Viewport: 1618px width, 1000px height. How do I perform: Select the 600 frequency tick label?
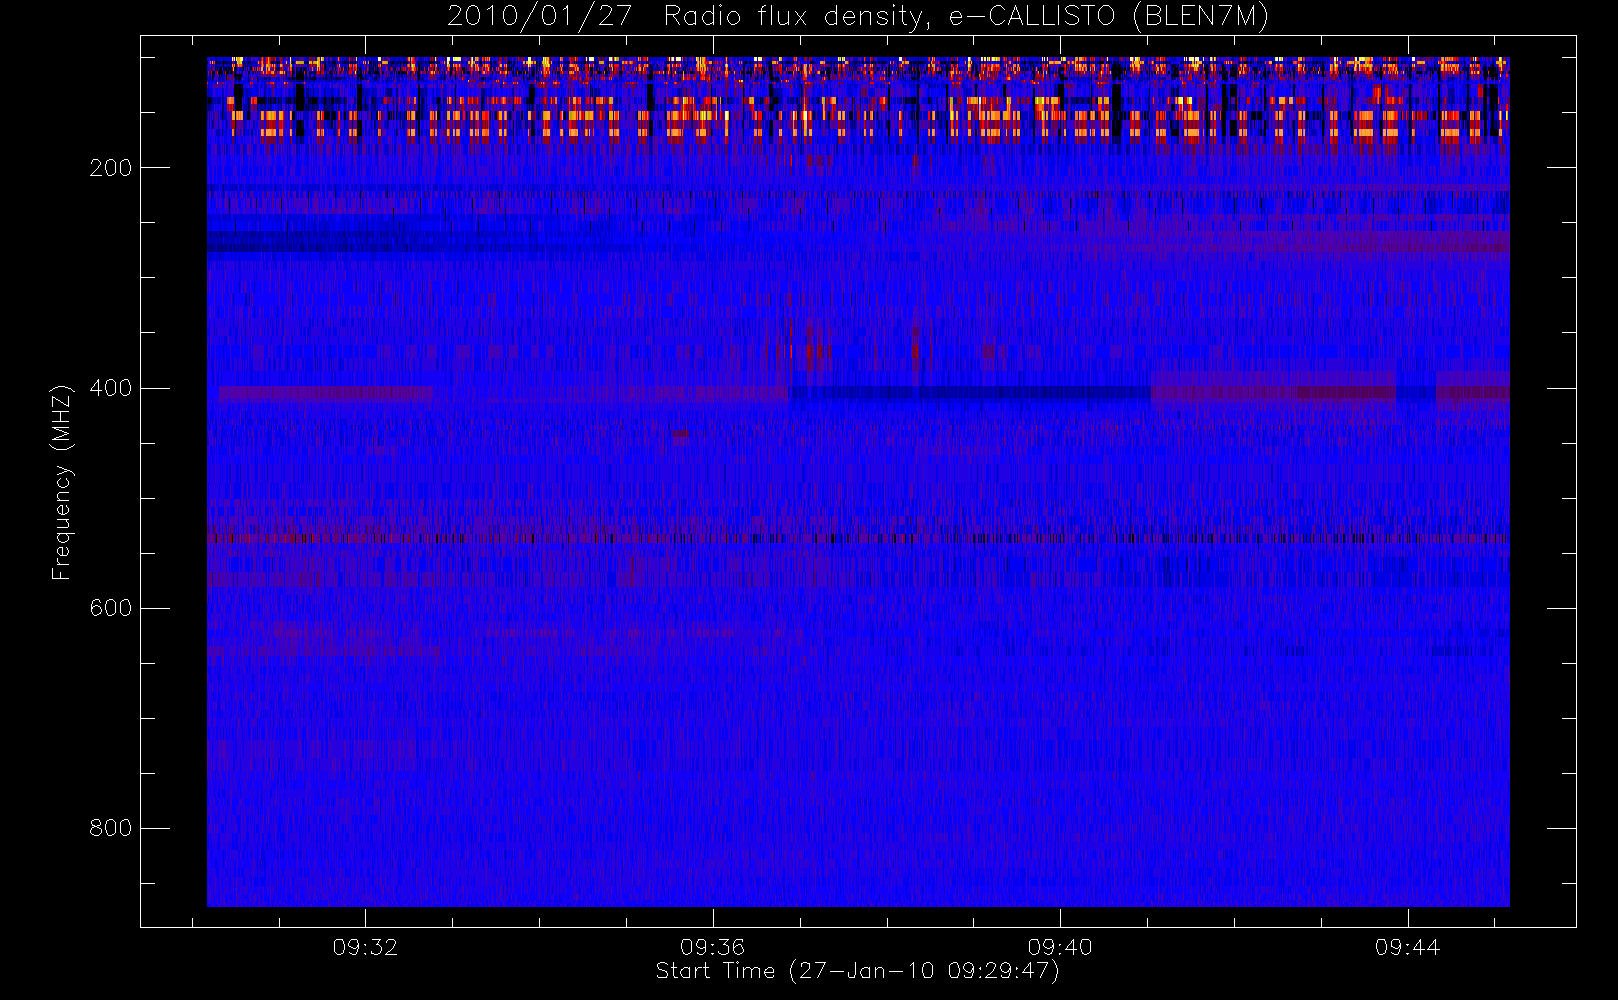pyautogui.click(x=111, y=608)
